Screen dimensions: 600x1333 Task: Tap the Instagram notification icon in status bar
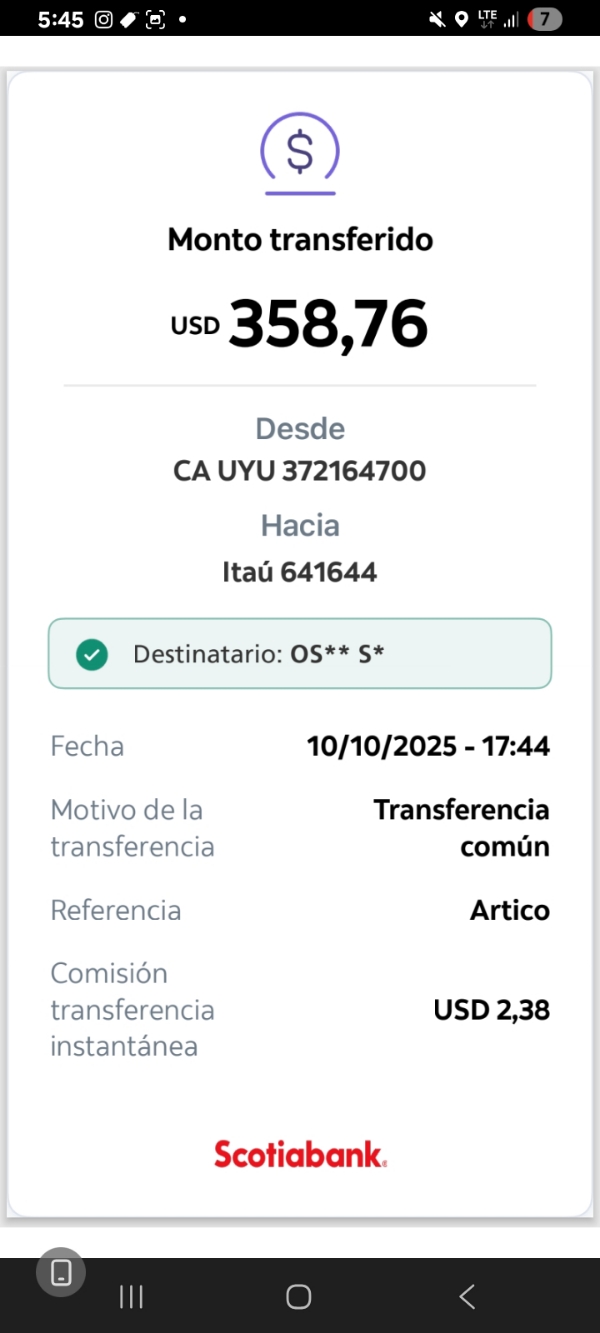point(104,19)
